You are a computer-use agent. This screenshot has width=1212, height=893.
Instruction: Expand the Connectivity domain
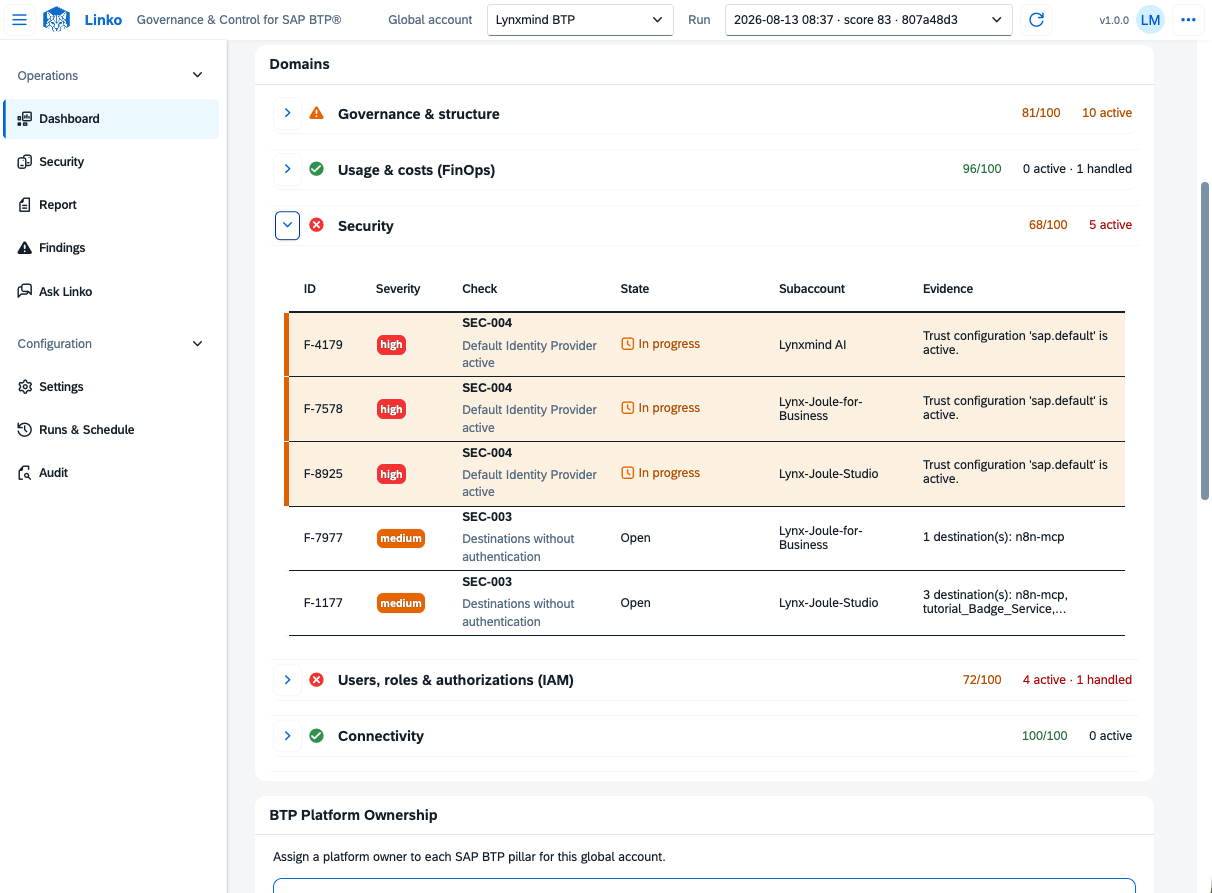tap(287, 735)
